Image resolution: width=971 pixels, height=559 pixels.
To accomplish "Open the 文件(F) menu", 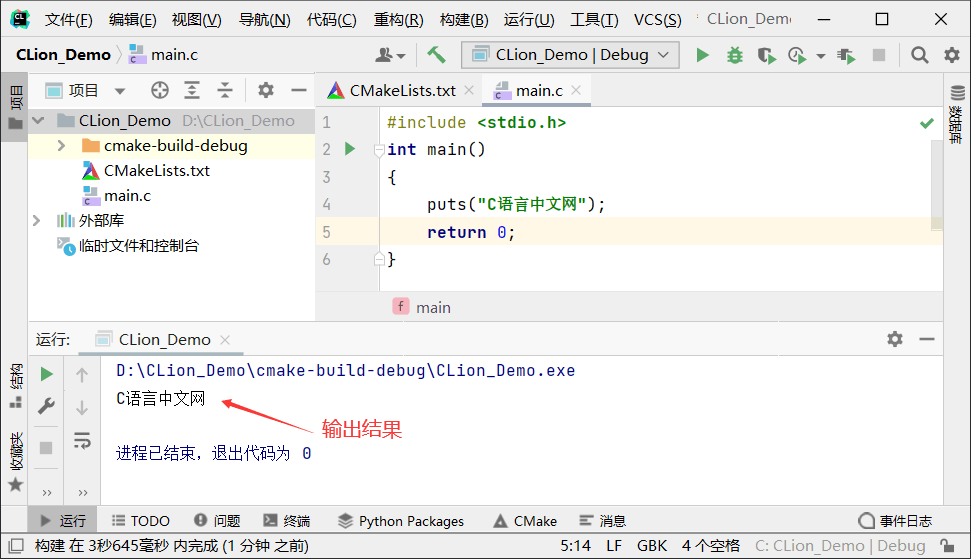I will pos(68,20).
